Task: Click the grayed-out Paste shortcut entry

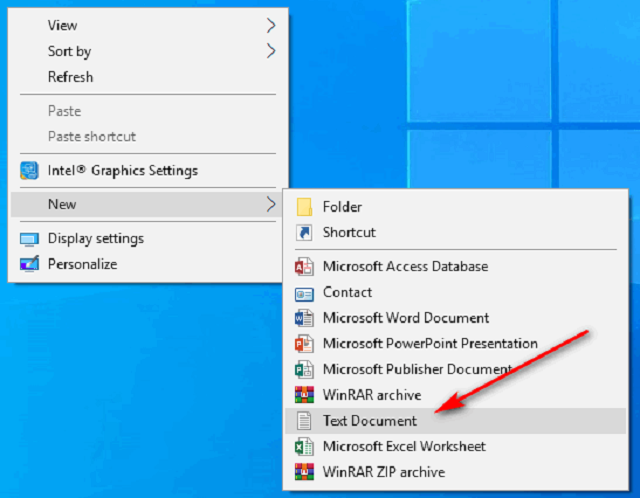Action: click(x=91, y=136)
